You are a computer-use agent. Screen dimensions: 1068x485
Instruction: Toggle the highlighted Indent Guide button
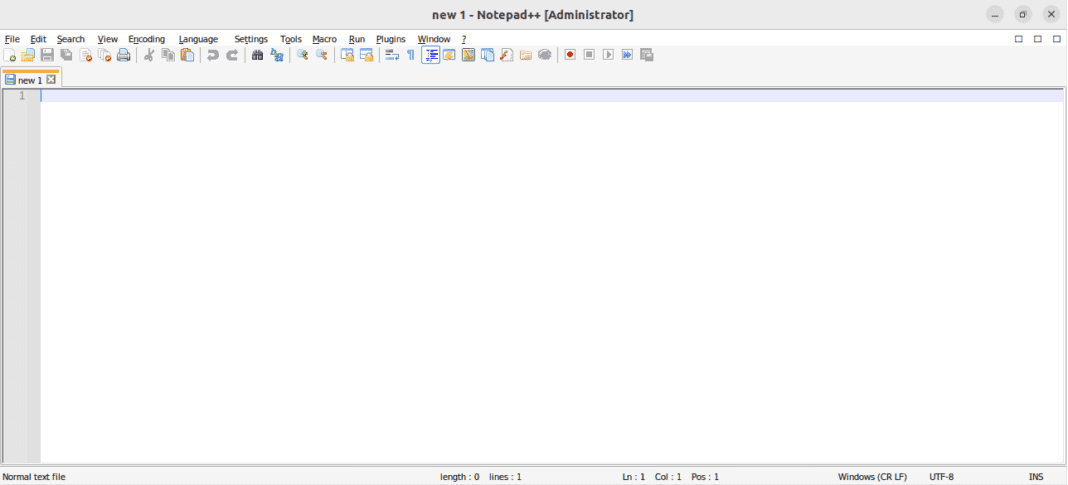(x=430, y=55)
